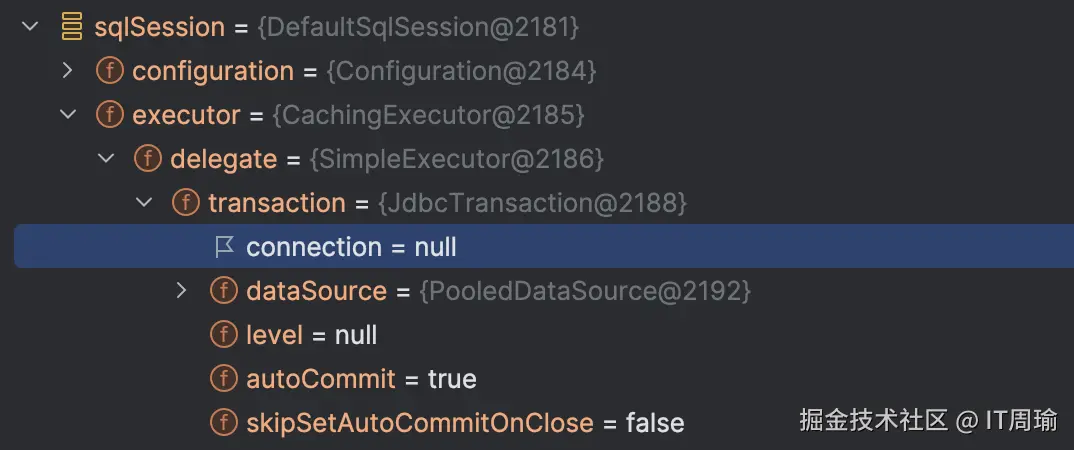Collapse the transaction JdbcTransaction node
This screenshot has height=450, width=1074.
pyautogui.click(x=144, y=203)
